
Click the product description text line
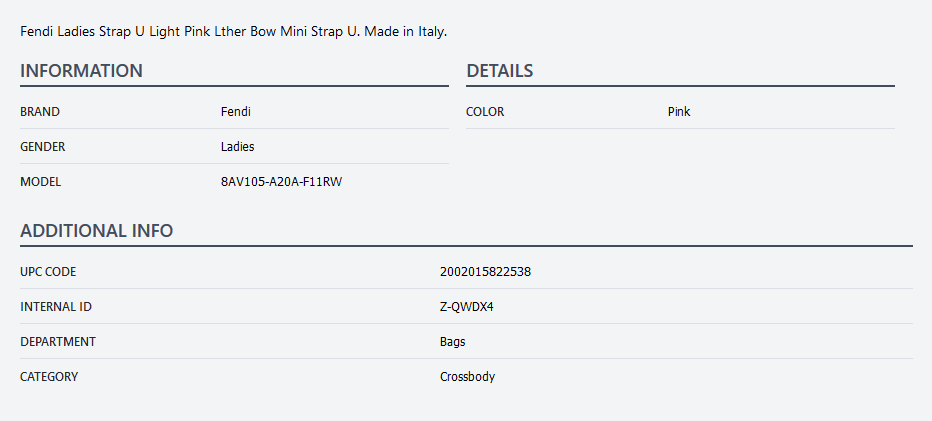(x=233, y=31)
